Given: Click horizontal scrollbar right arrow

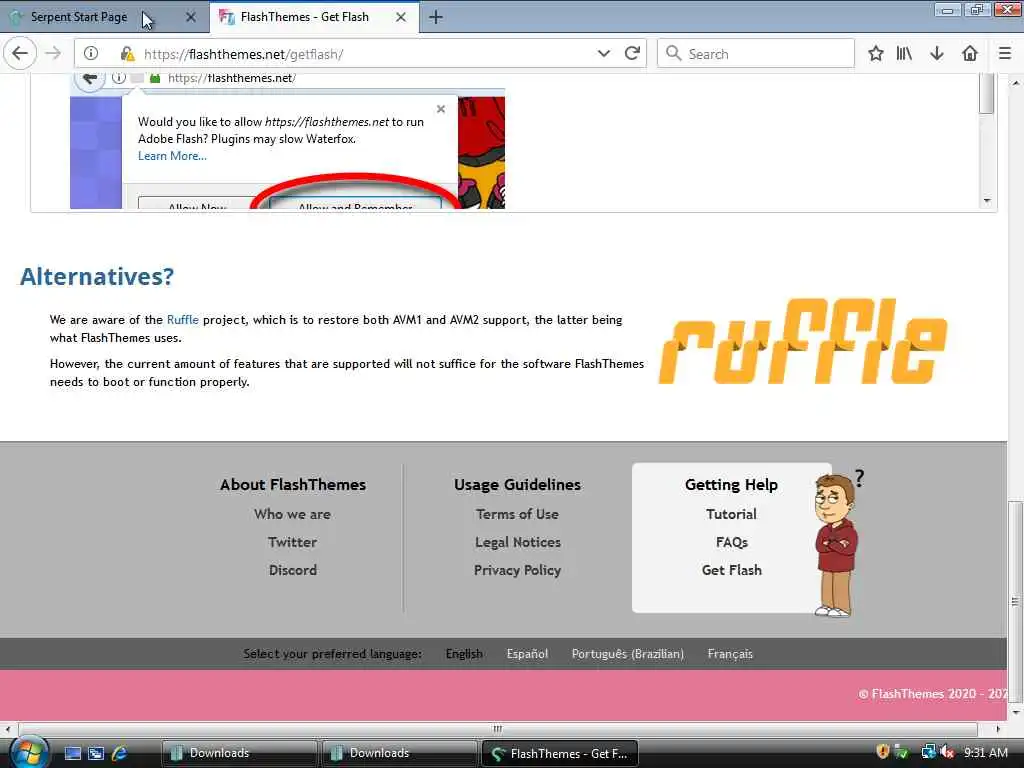Looking at the screenshot, I should tap(997, 729).
